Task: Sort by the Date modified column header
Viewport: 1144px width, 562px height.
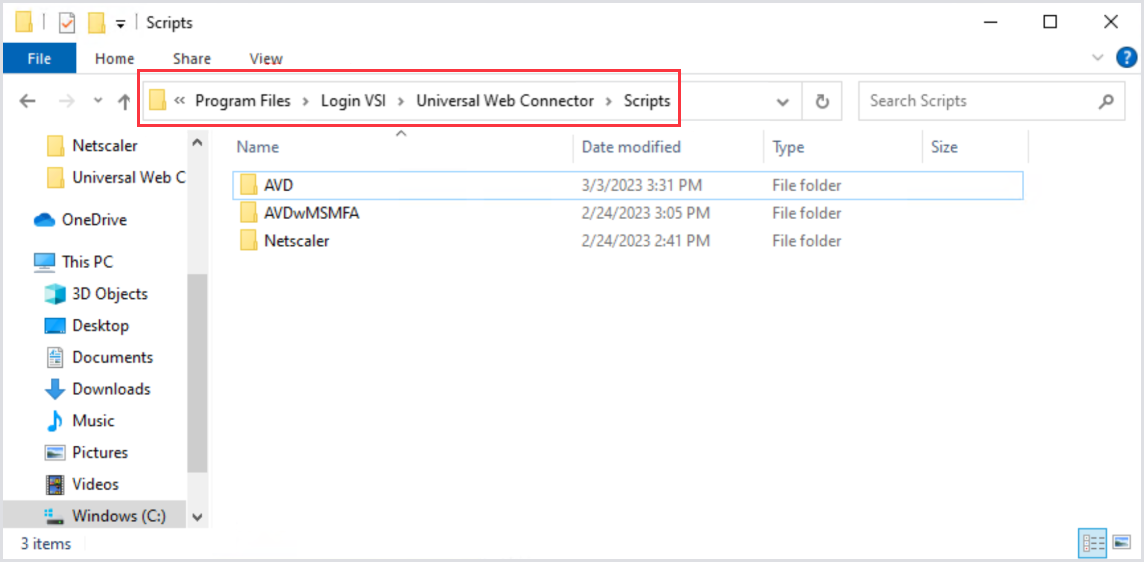Action: coord(631,147)
